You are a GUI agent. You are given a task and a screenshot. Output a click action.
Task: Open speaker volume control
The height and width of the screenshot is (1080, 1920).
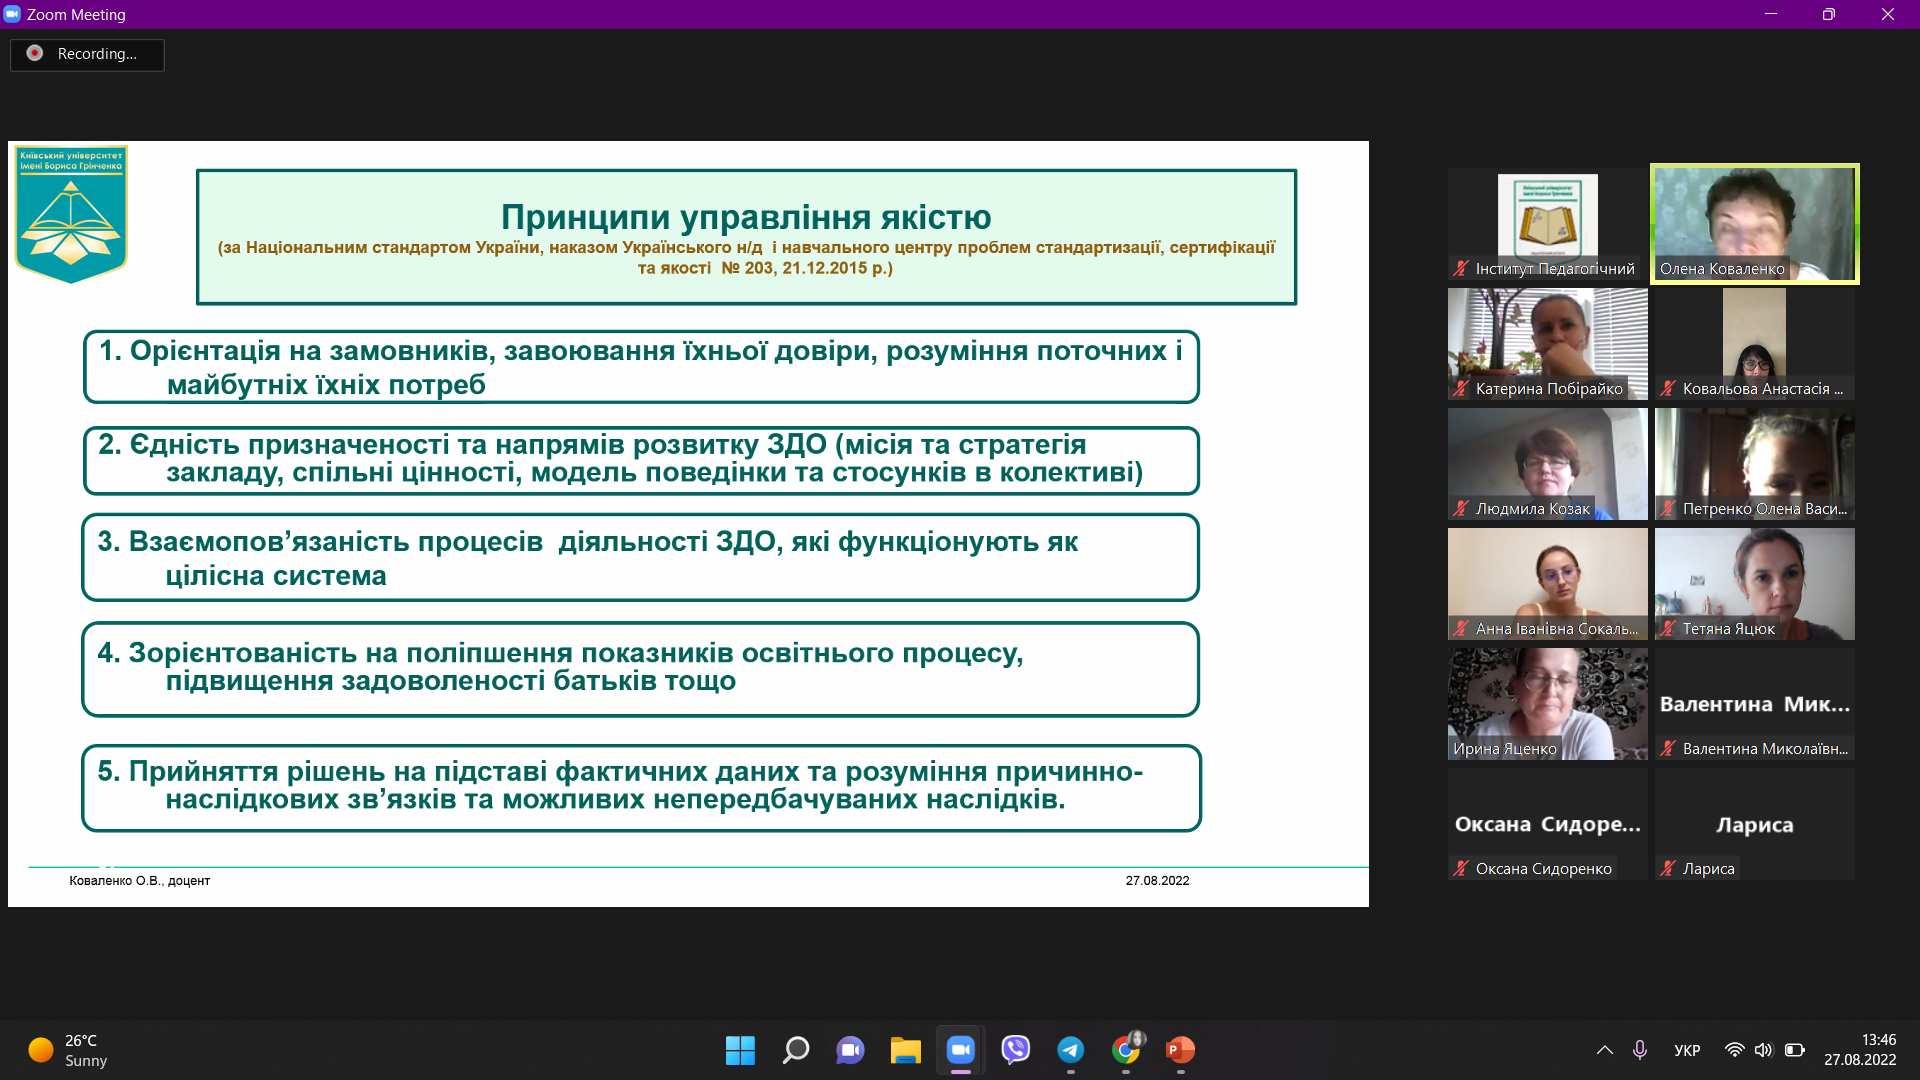pos(1763,1050)
